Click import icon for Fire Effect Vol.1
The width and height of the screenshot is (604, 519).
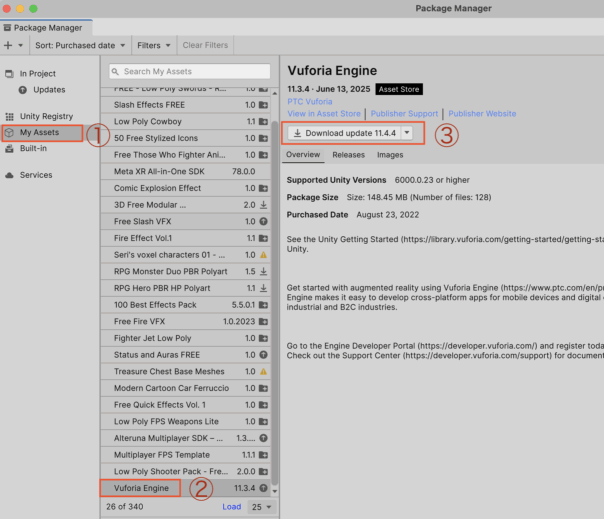click(263, 238)
